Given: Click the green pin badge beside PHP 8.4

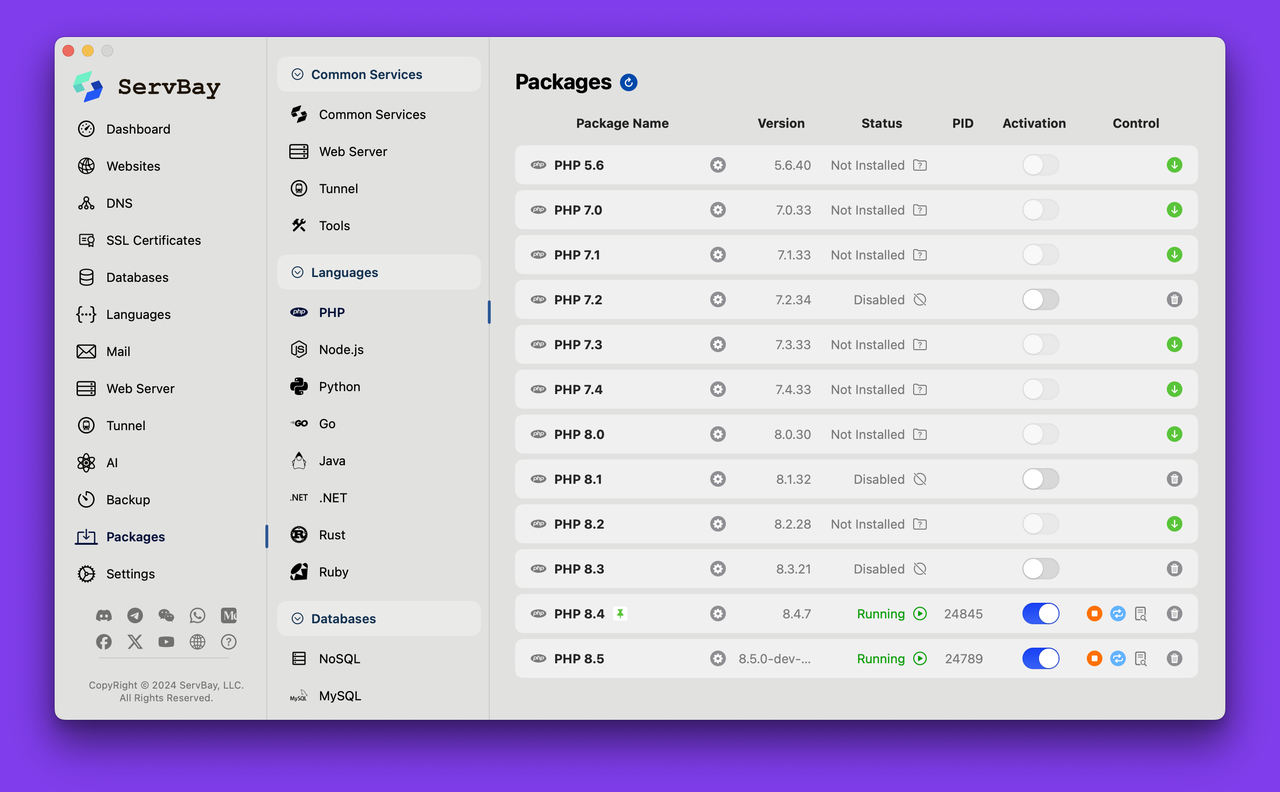Looking at the screenshot, I should 620,614.
